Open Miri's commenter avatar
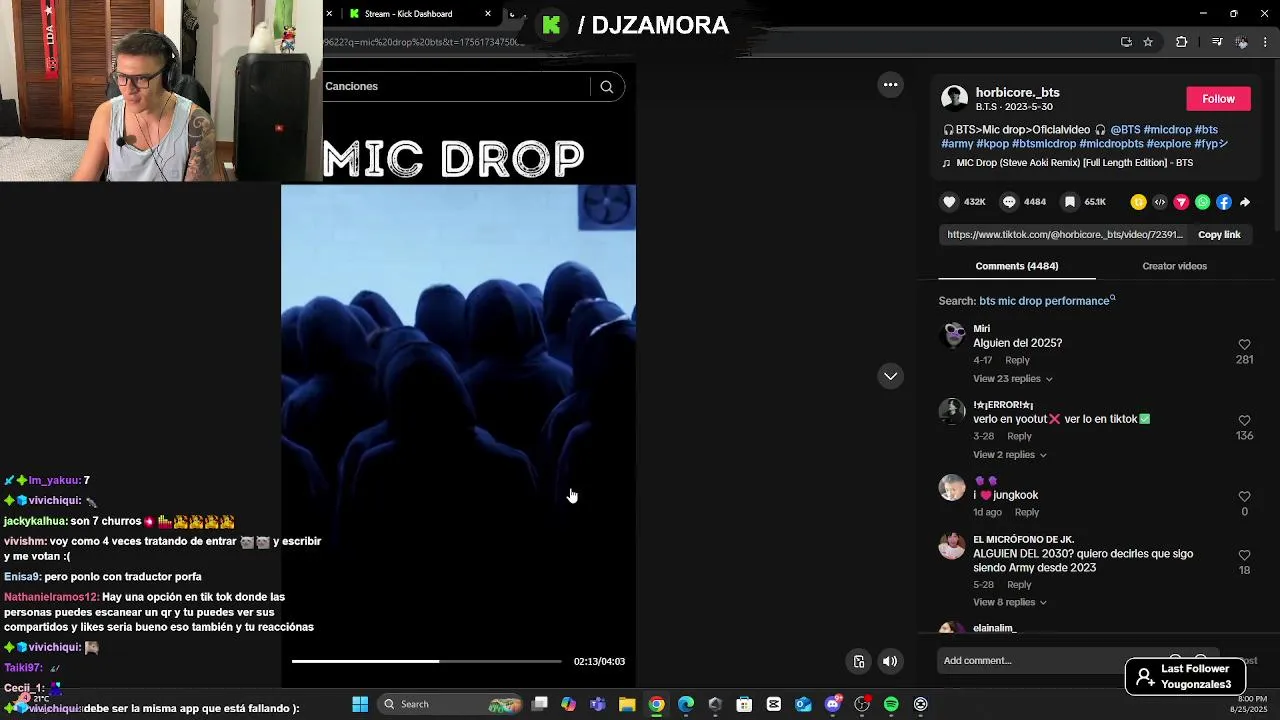The image size is (1280, 720). coord(954,335)
